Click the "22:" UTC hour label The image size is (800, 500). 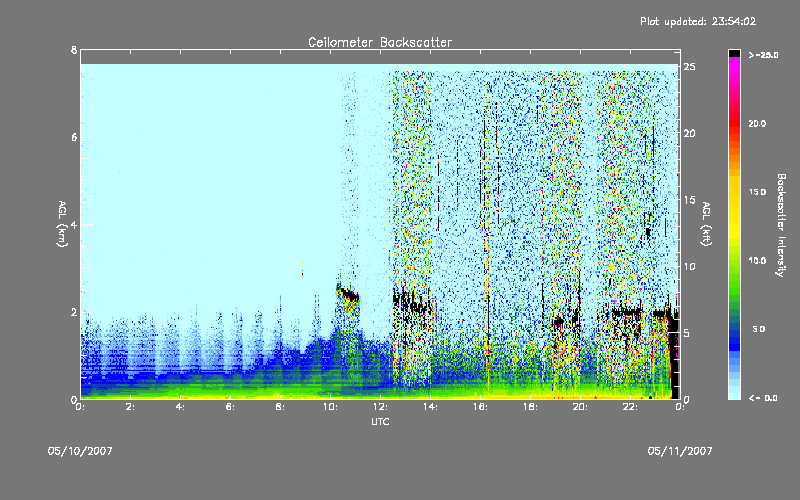tap(630, 407)
